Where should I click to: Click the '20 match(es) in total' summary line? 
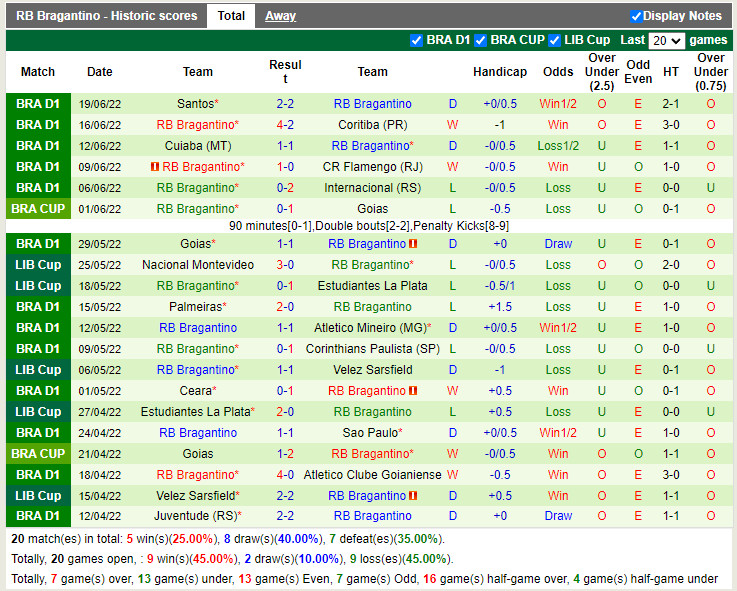pos(228,538)
